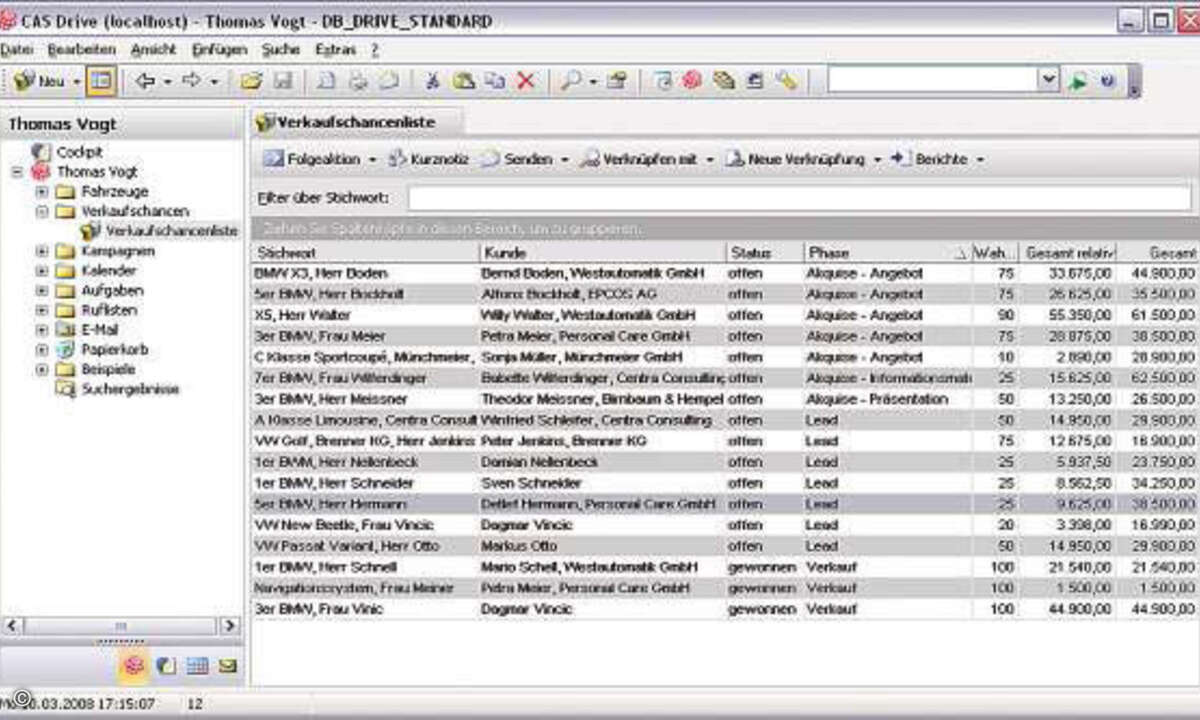Viewport: 1200px width, 720px height.
Task: Click the document icon in bottom navigation bar
Action: [x=166, y=665]
